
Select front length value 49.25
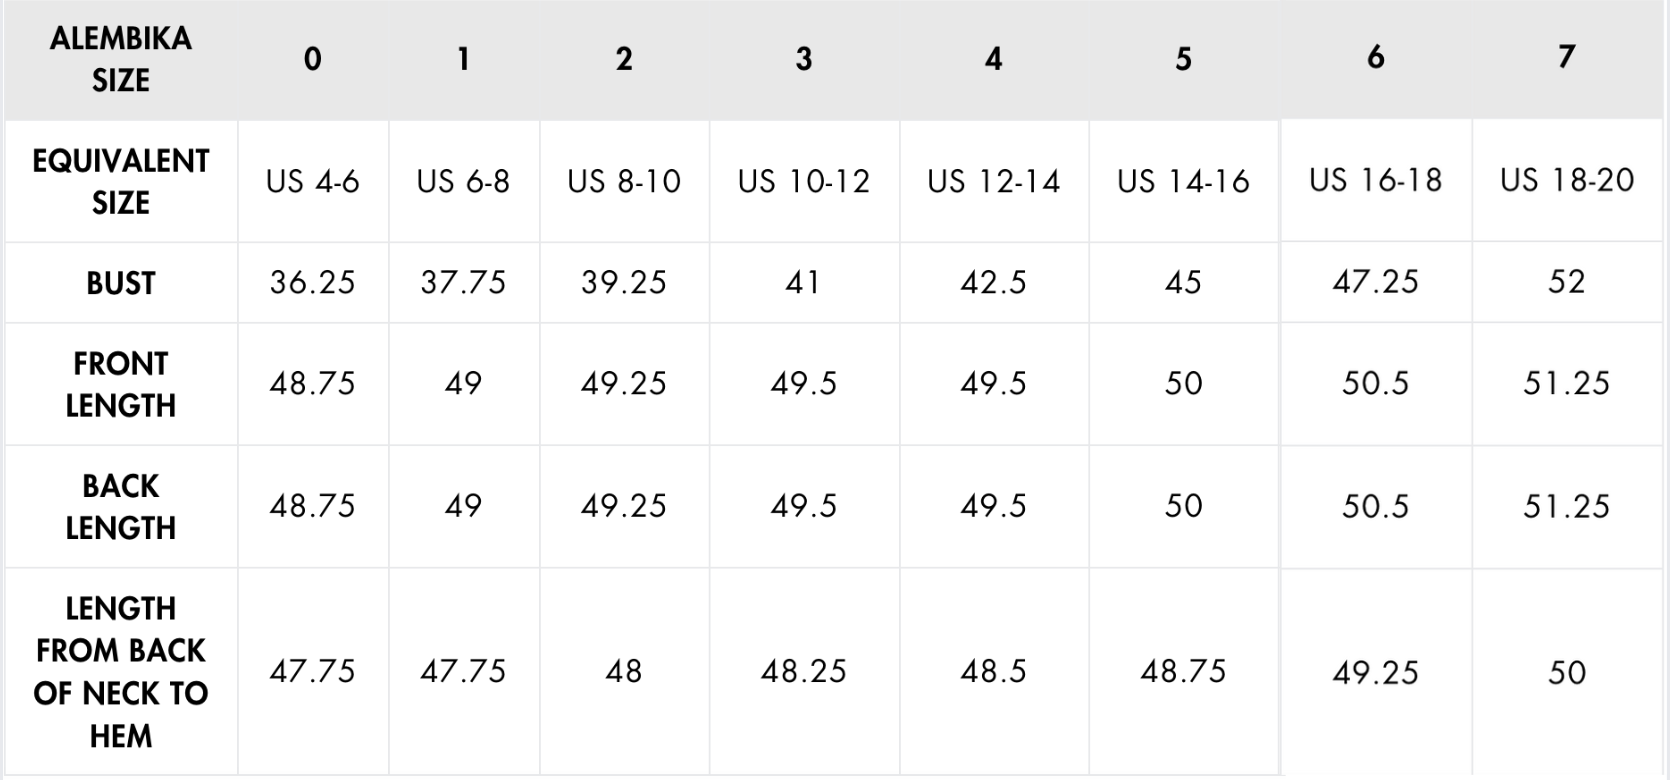pos(624,383)
